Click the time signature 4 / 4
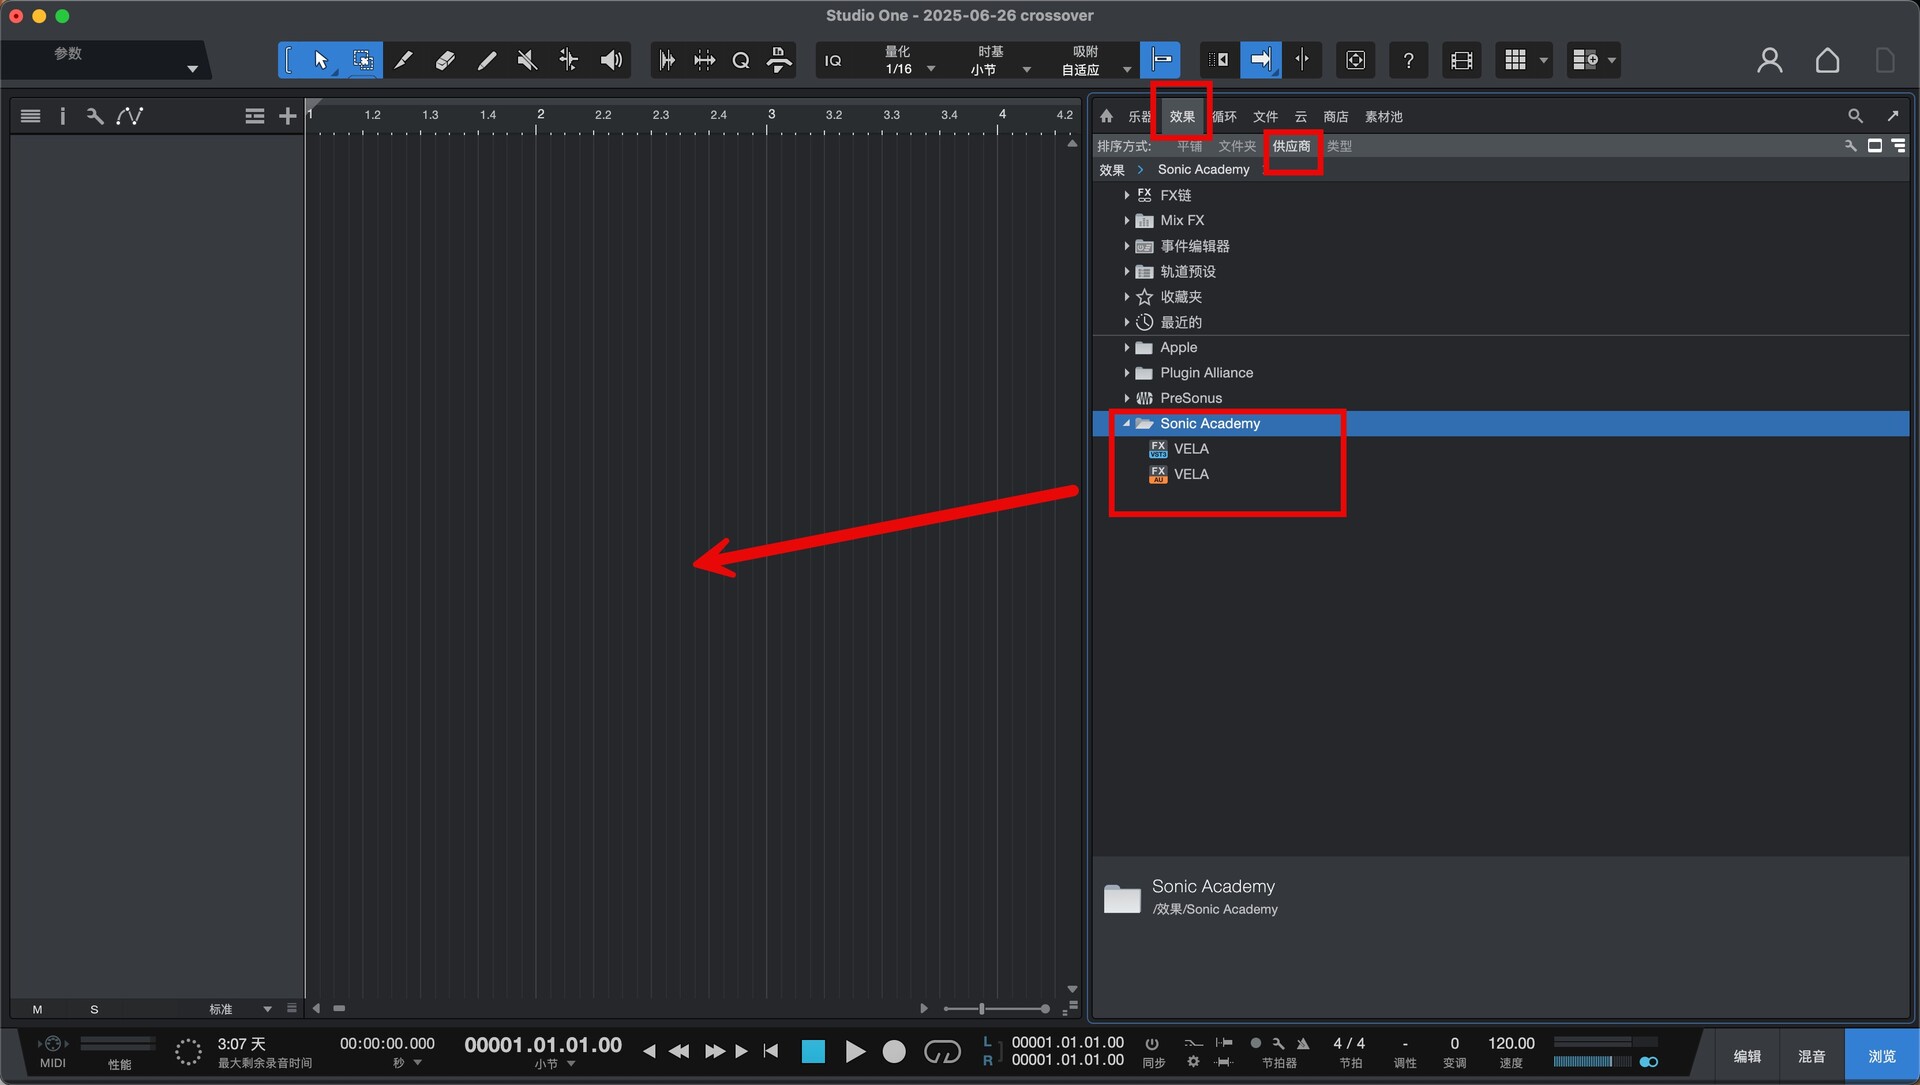 pos(1349,1043)
